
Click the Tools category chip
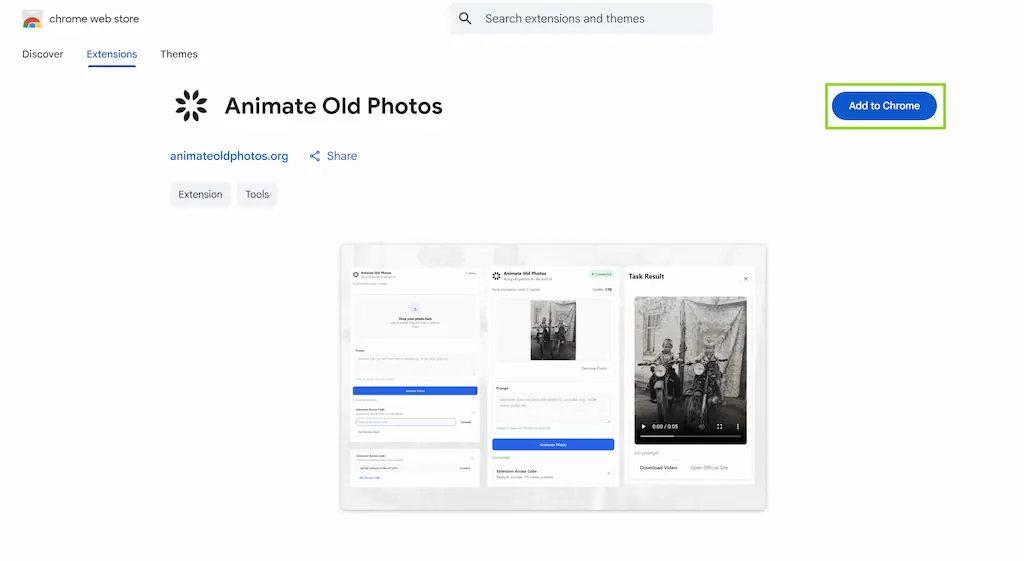(257, 195)
